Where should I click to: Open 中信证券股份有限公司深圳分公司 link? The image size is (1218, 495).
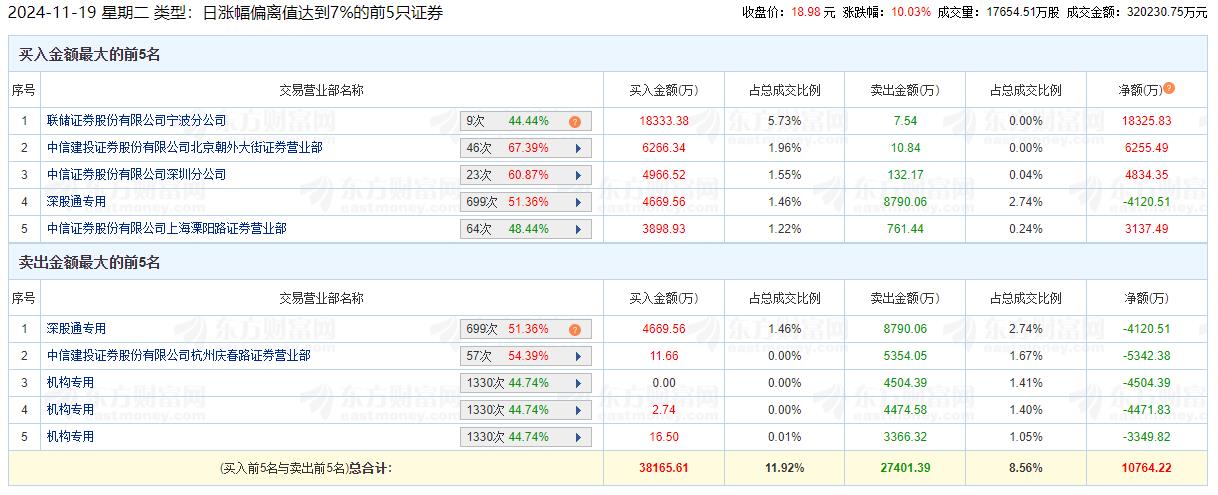pyautogui.click(x=136, y=175)
